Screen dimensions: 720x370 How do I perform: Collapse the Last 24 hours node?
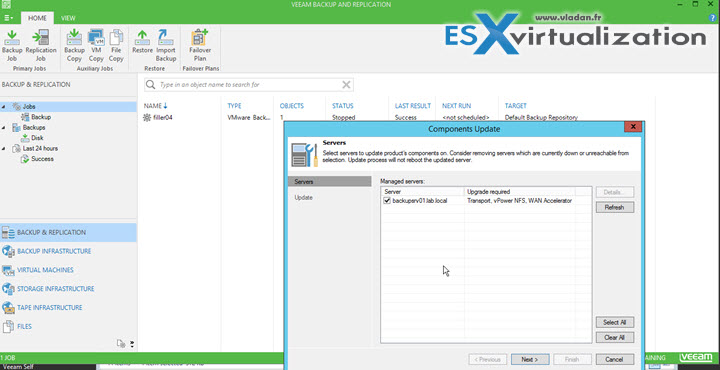point(4,149)
